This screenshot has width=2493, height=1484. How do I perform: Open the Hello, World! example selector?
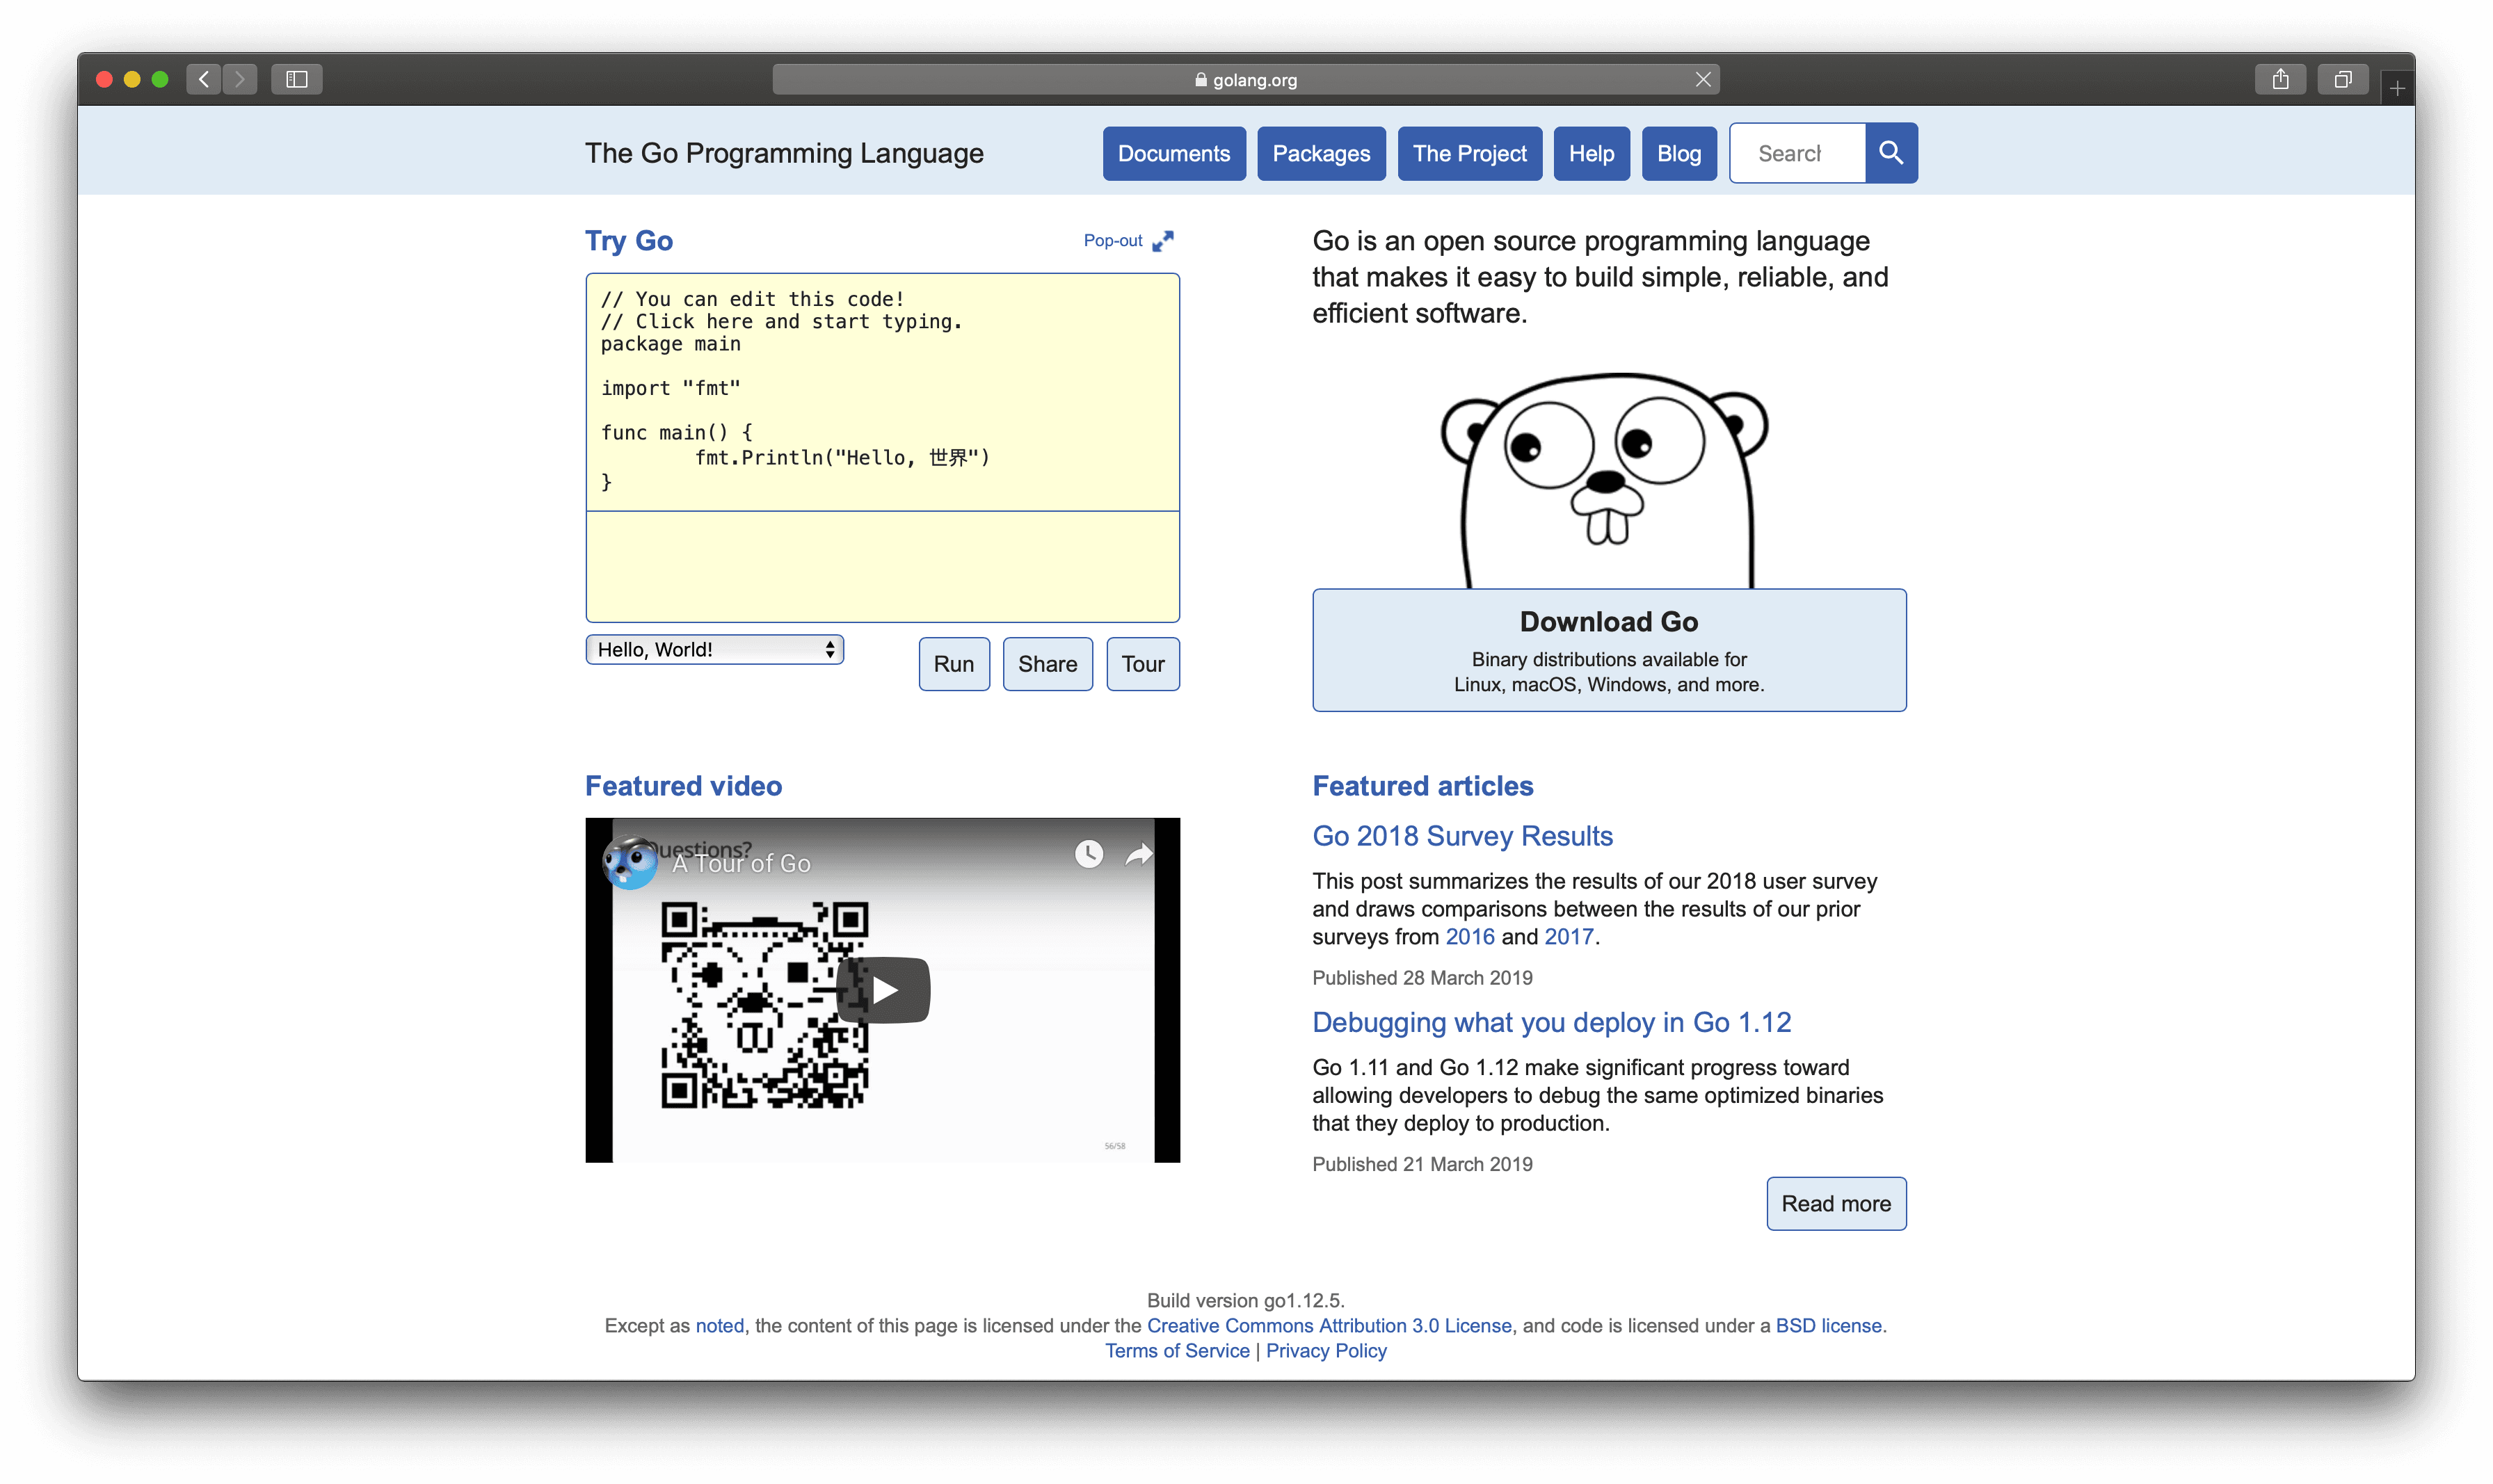pyautogui.click(x=713, y=649)
